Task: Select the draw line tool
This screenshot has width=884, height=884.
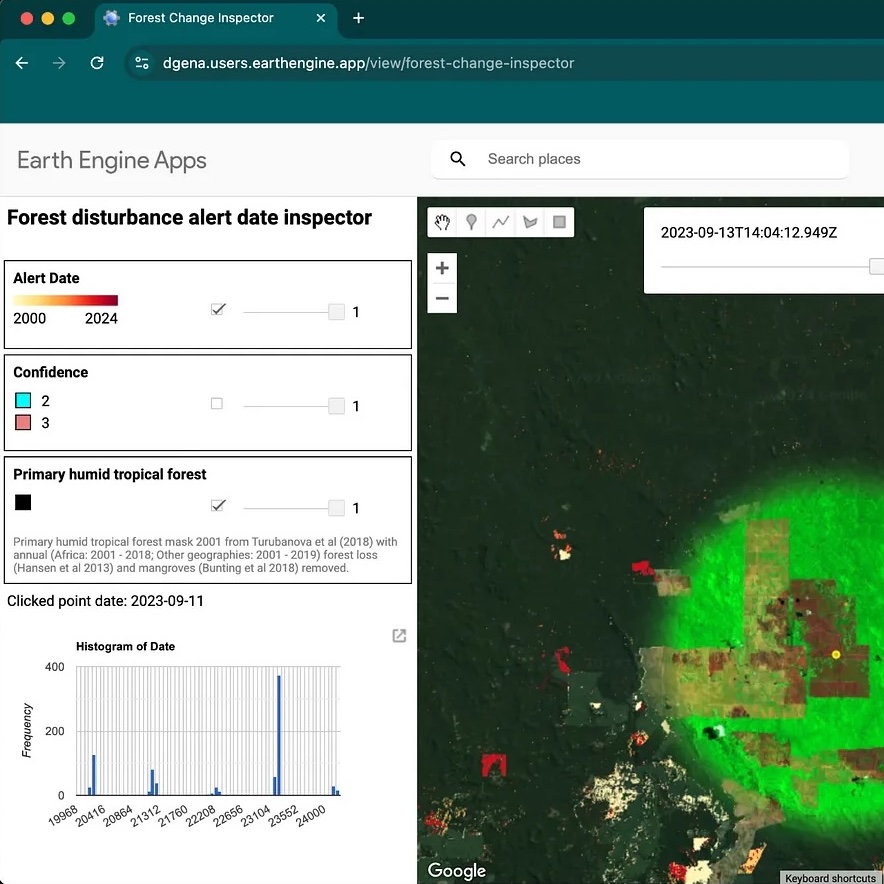Action: tap(501, 222)
